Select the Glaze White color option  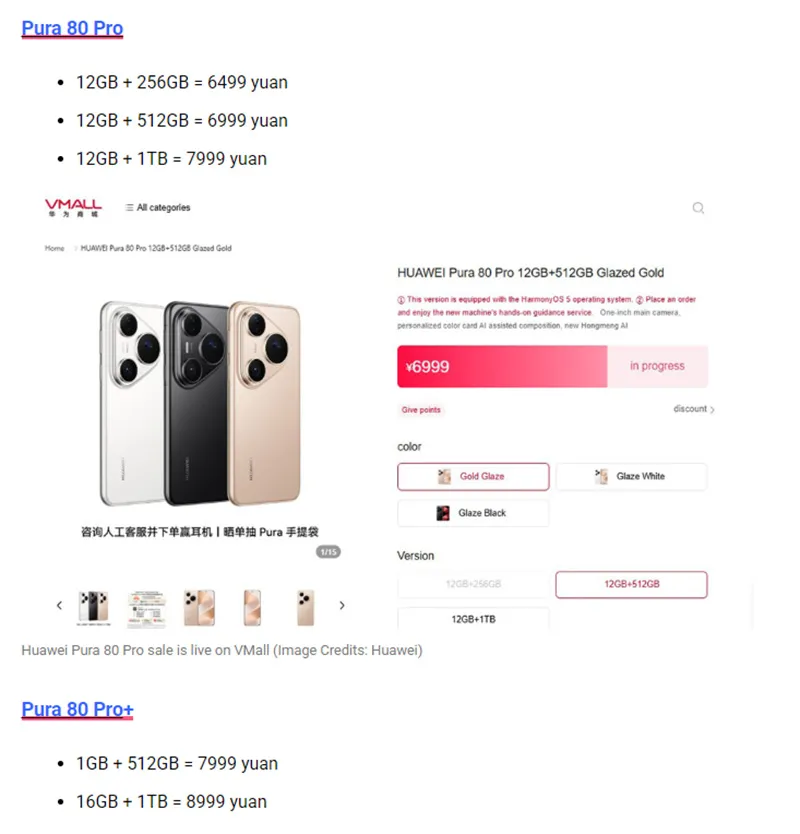coord(632,476)
